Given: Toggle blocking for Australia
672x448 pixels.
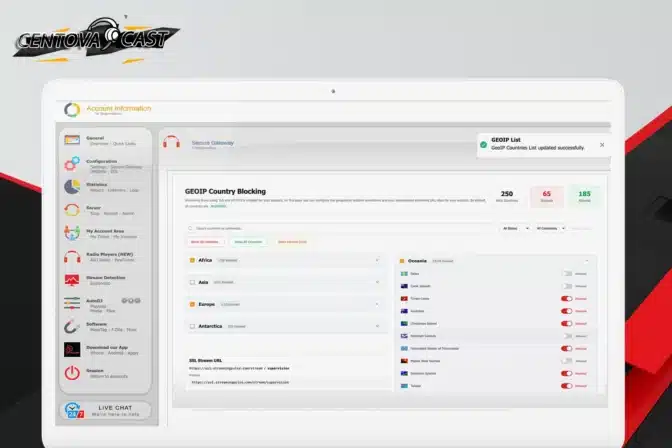Looking at the screenshot, I should 567,311.
